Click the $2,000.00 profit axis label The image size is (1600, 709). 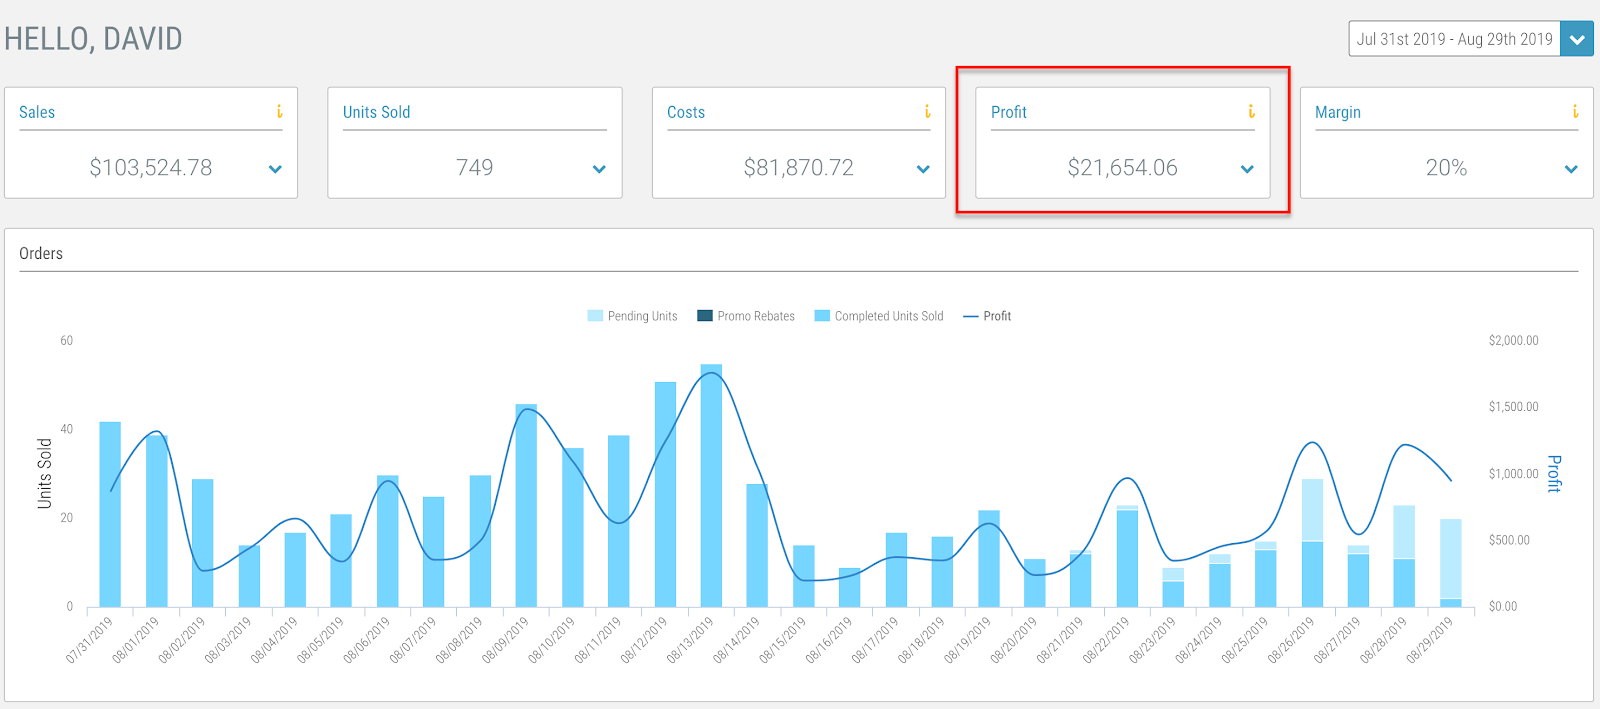click(x=1513, y=341)
